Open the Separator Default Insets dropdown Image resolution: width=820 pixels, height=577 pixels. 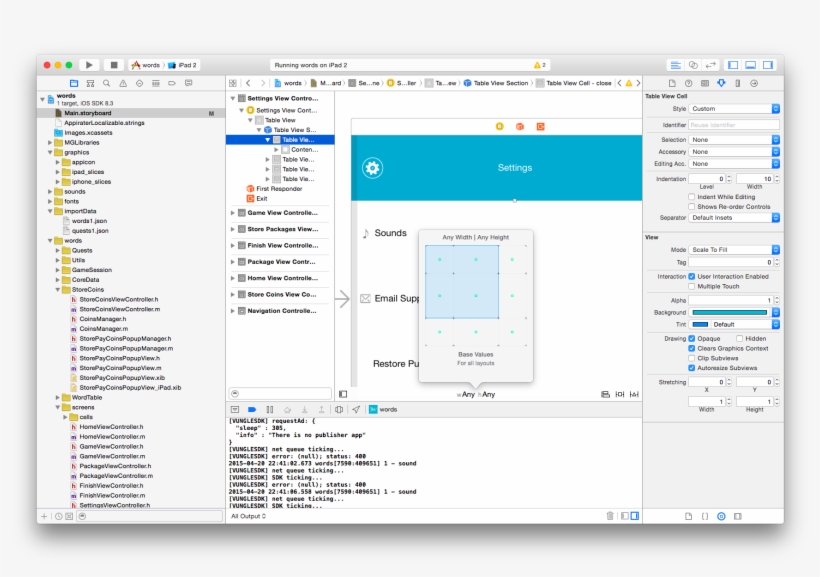point(734,217)
